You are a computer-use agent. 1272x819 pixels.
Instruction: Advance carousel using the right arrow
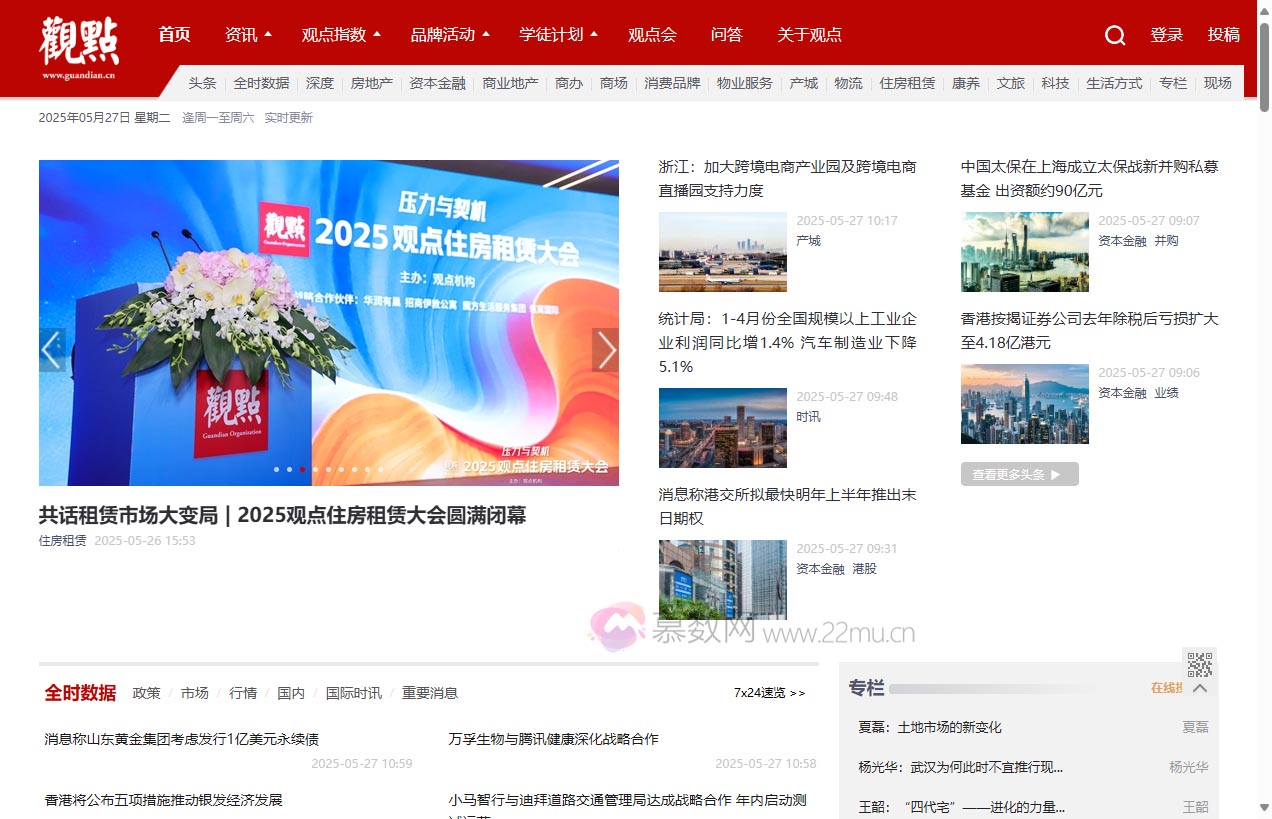(607, 349)
